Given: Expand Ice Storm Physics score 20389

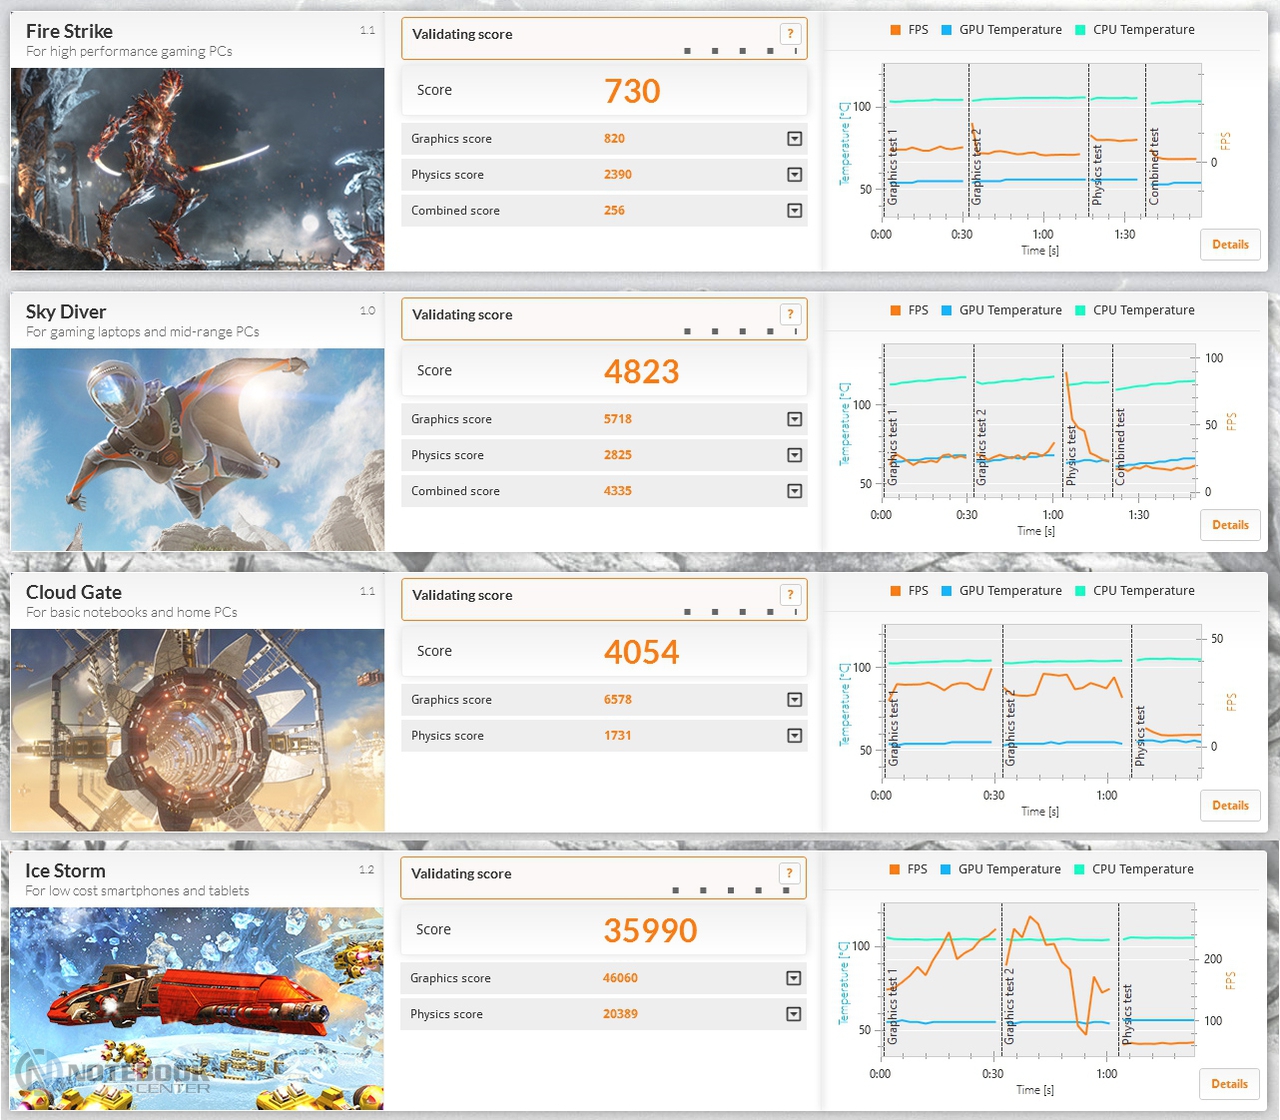Looking at the screenshot, I should coord(793,1014).
